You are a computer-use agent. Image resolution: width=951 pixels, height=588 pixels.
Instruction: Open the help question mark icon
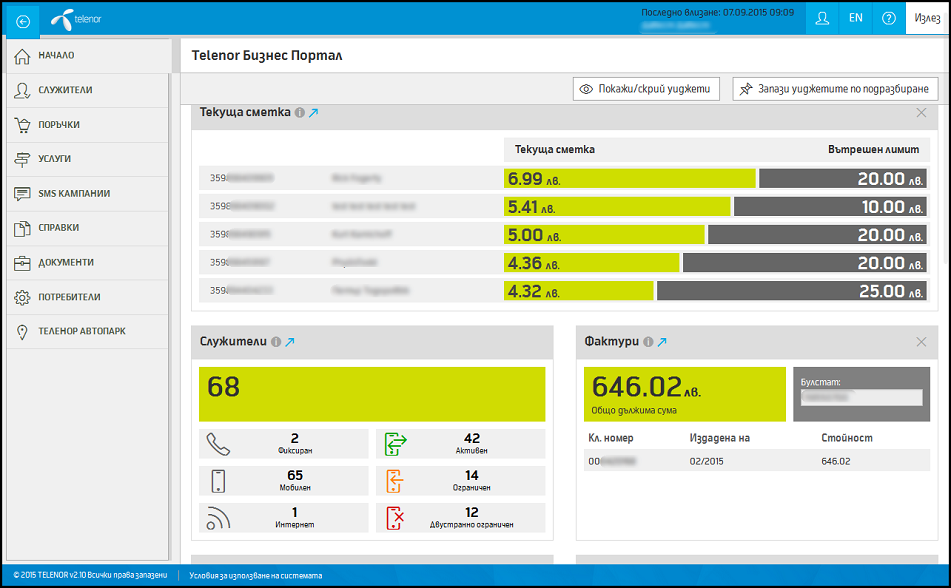[889, 18]
